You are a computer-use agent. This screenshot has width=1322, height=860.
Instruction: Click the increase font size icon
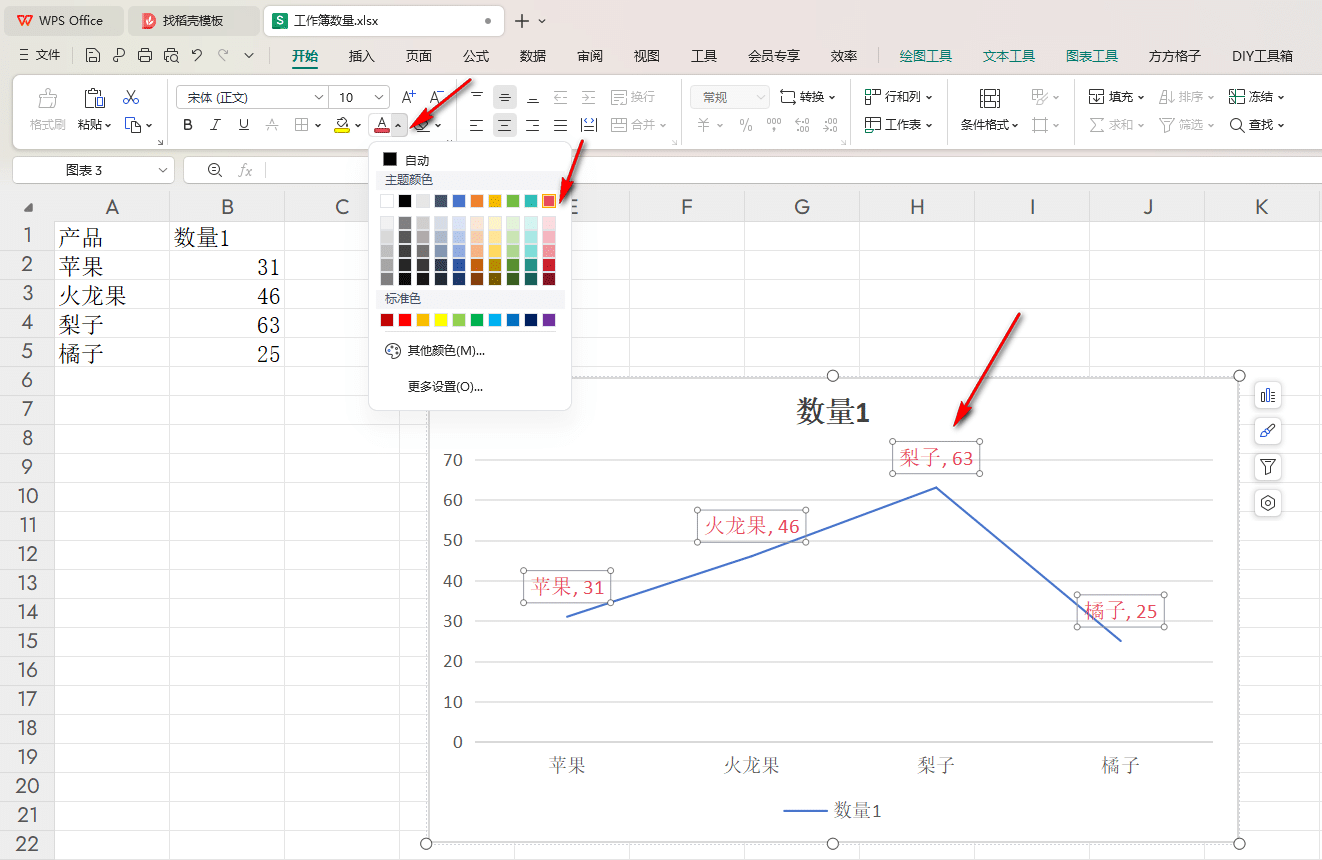click(x=408, y=97)
